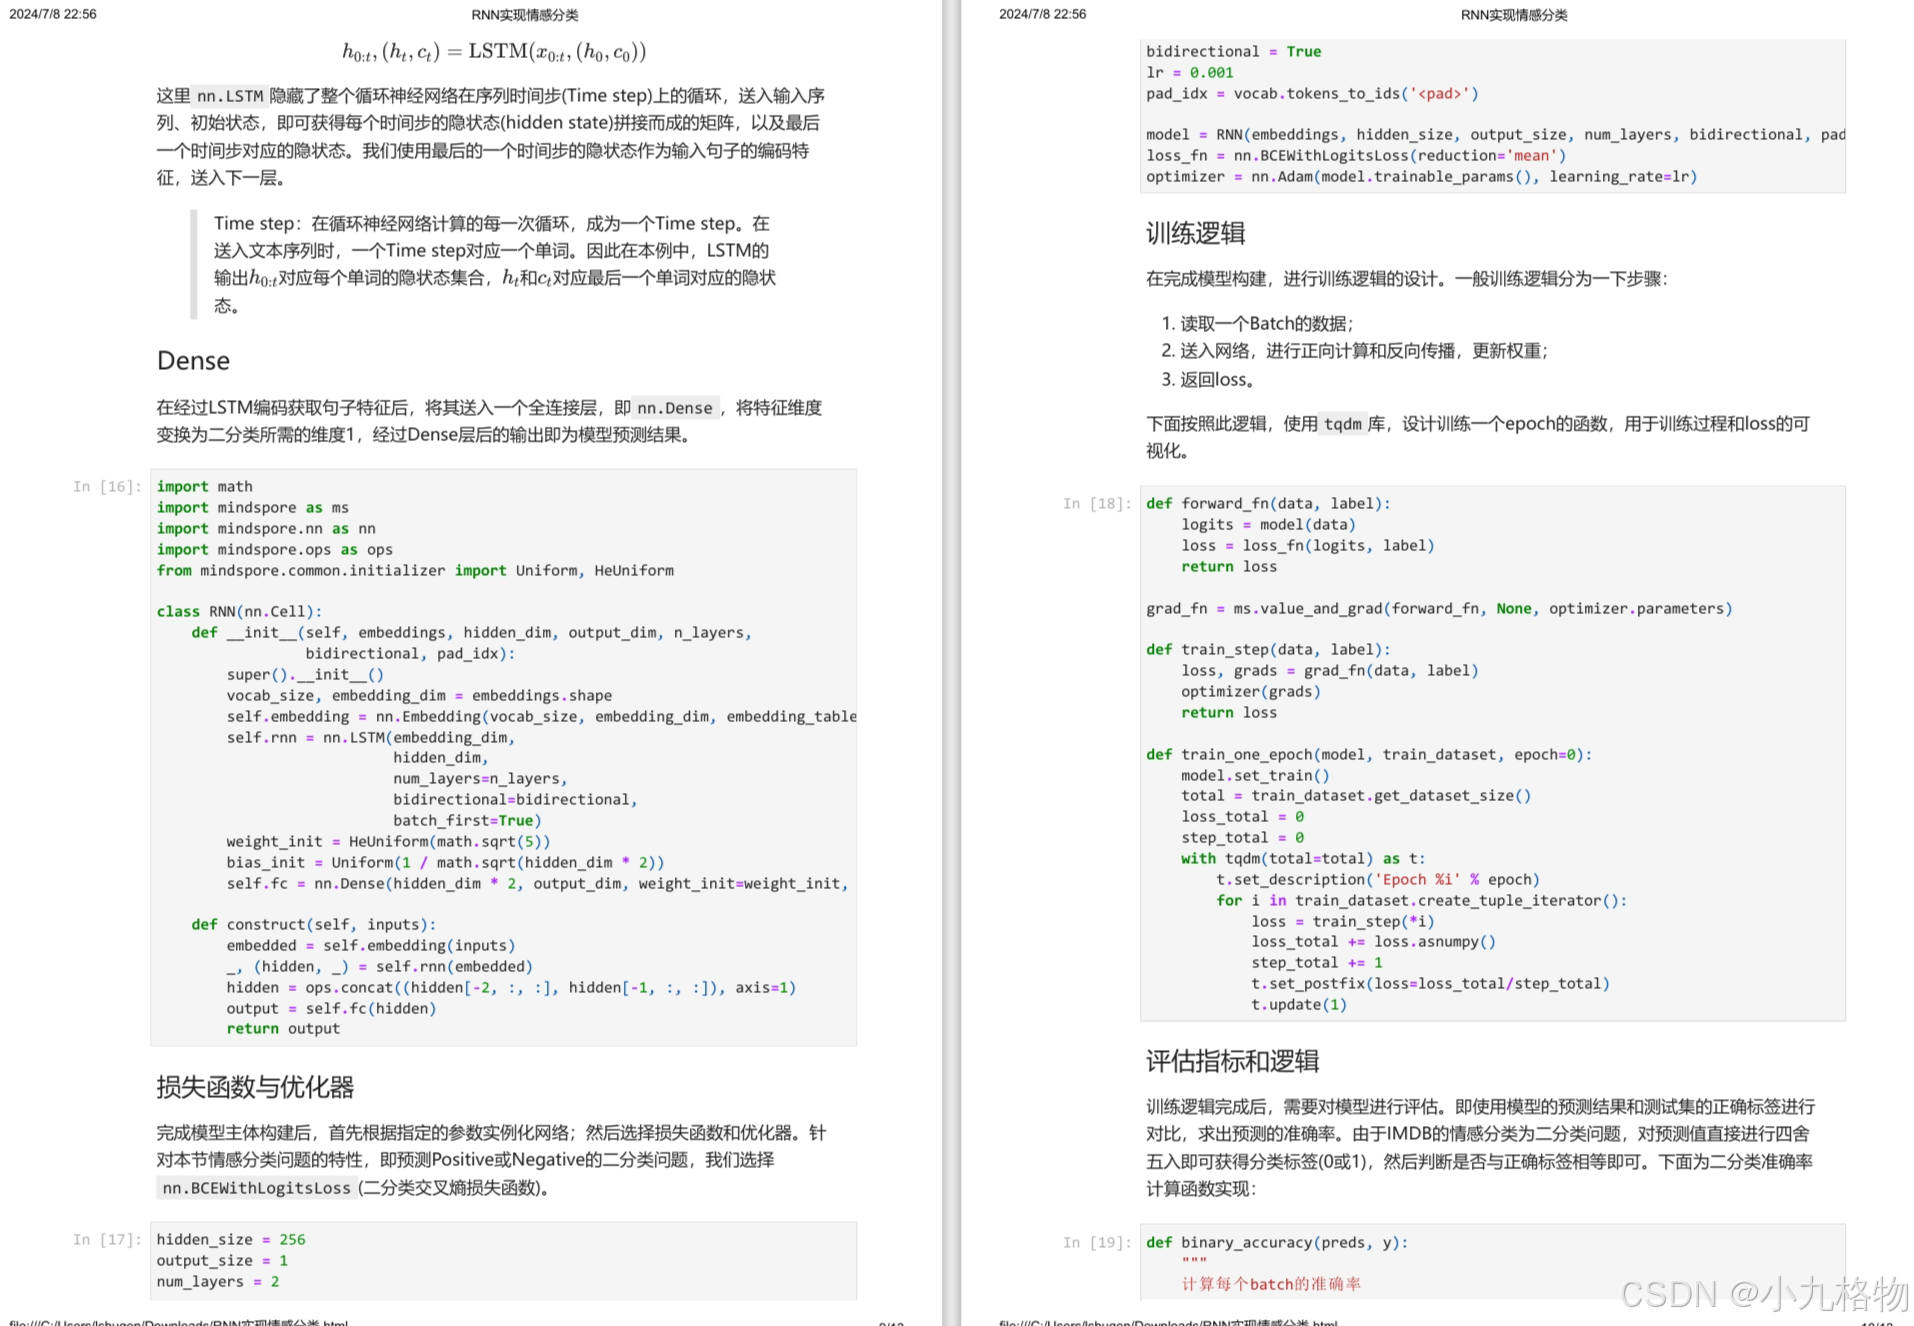The image size is (1914, 1326).
Task: Click the 'import math' code line
Action: (x=205, y=487)
